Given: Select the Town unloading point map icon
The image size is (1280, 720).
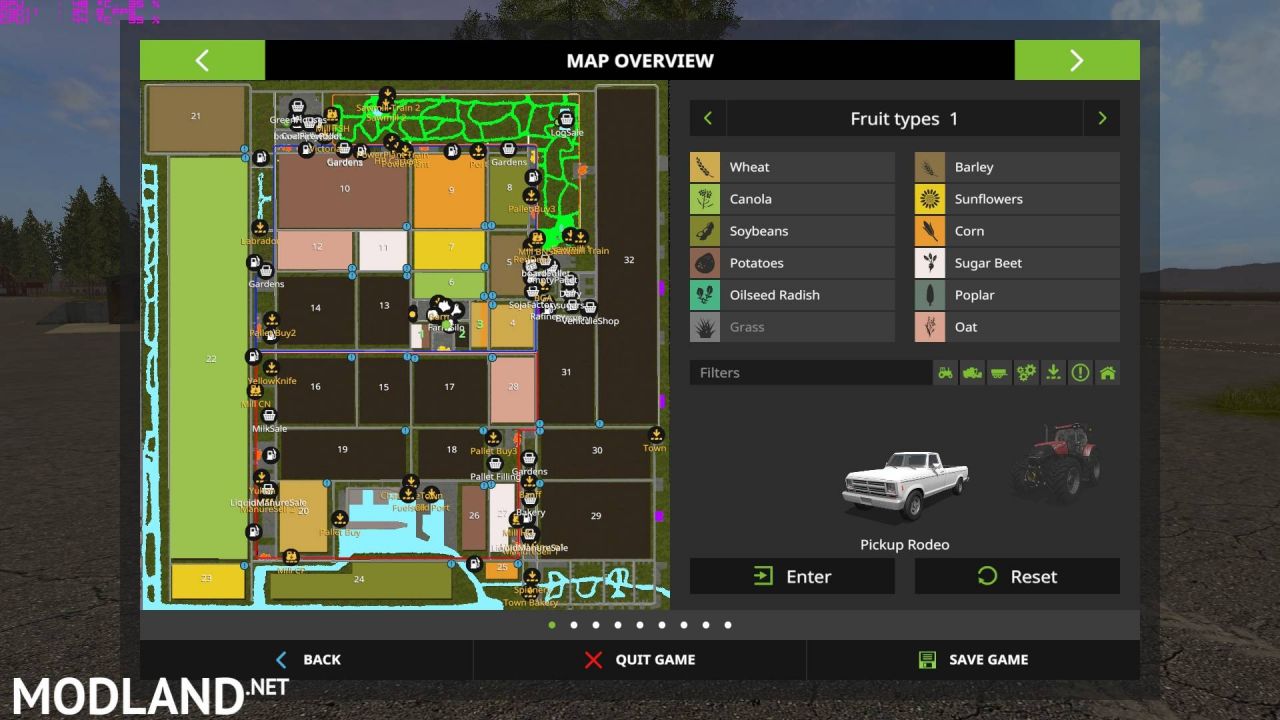Looking at the screenshot, I should coord(656,435).
